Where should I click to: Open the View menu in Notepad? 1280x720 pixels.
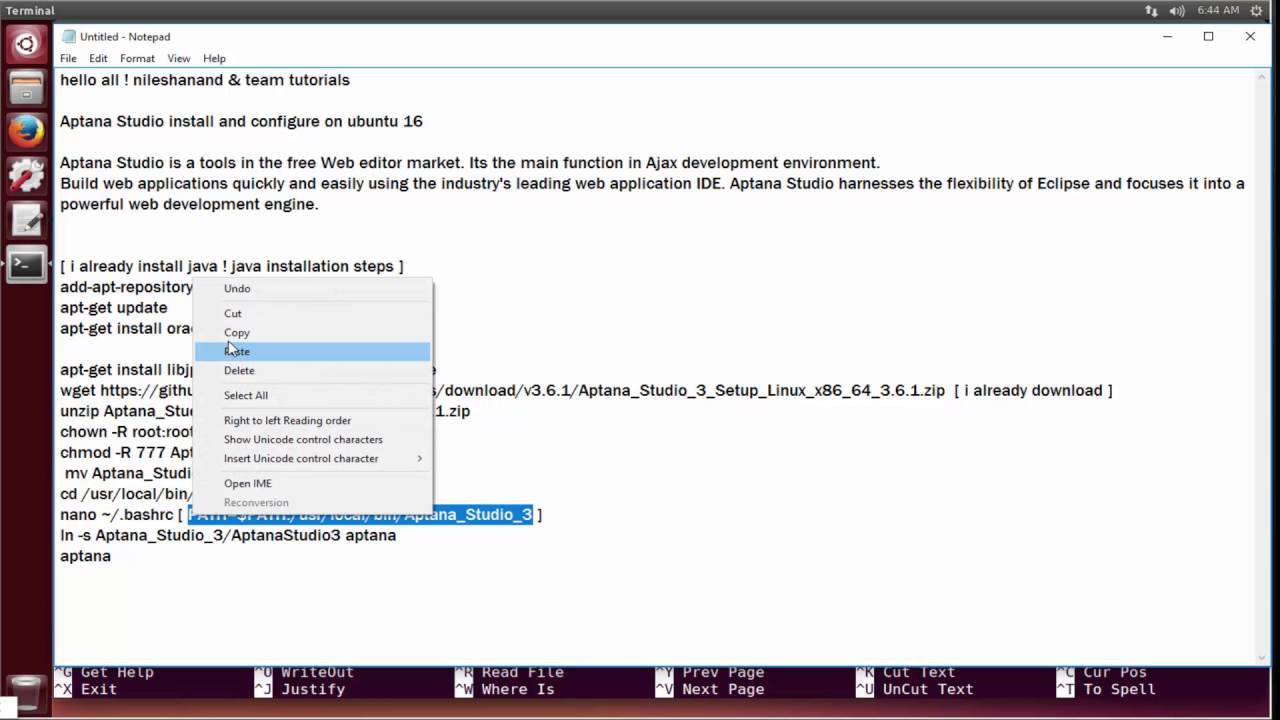[179, 58]
